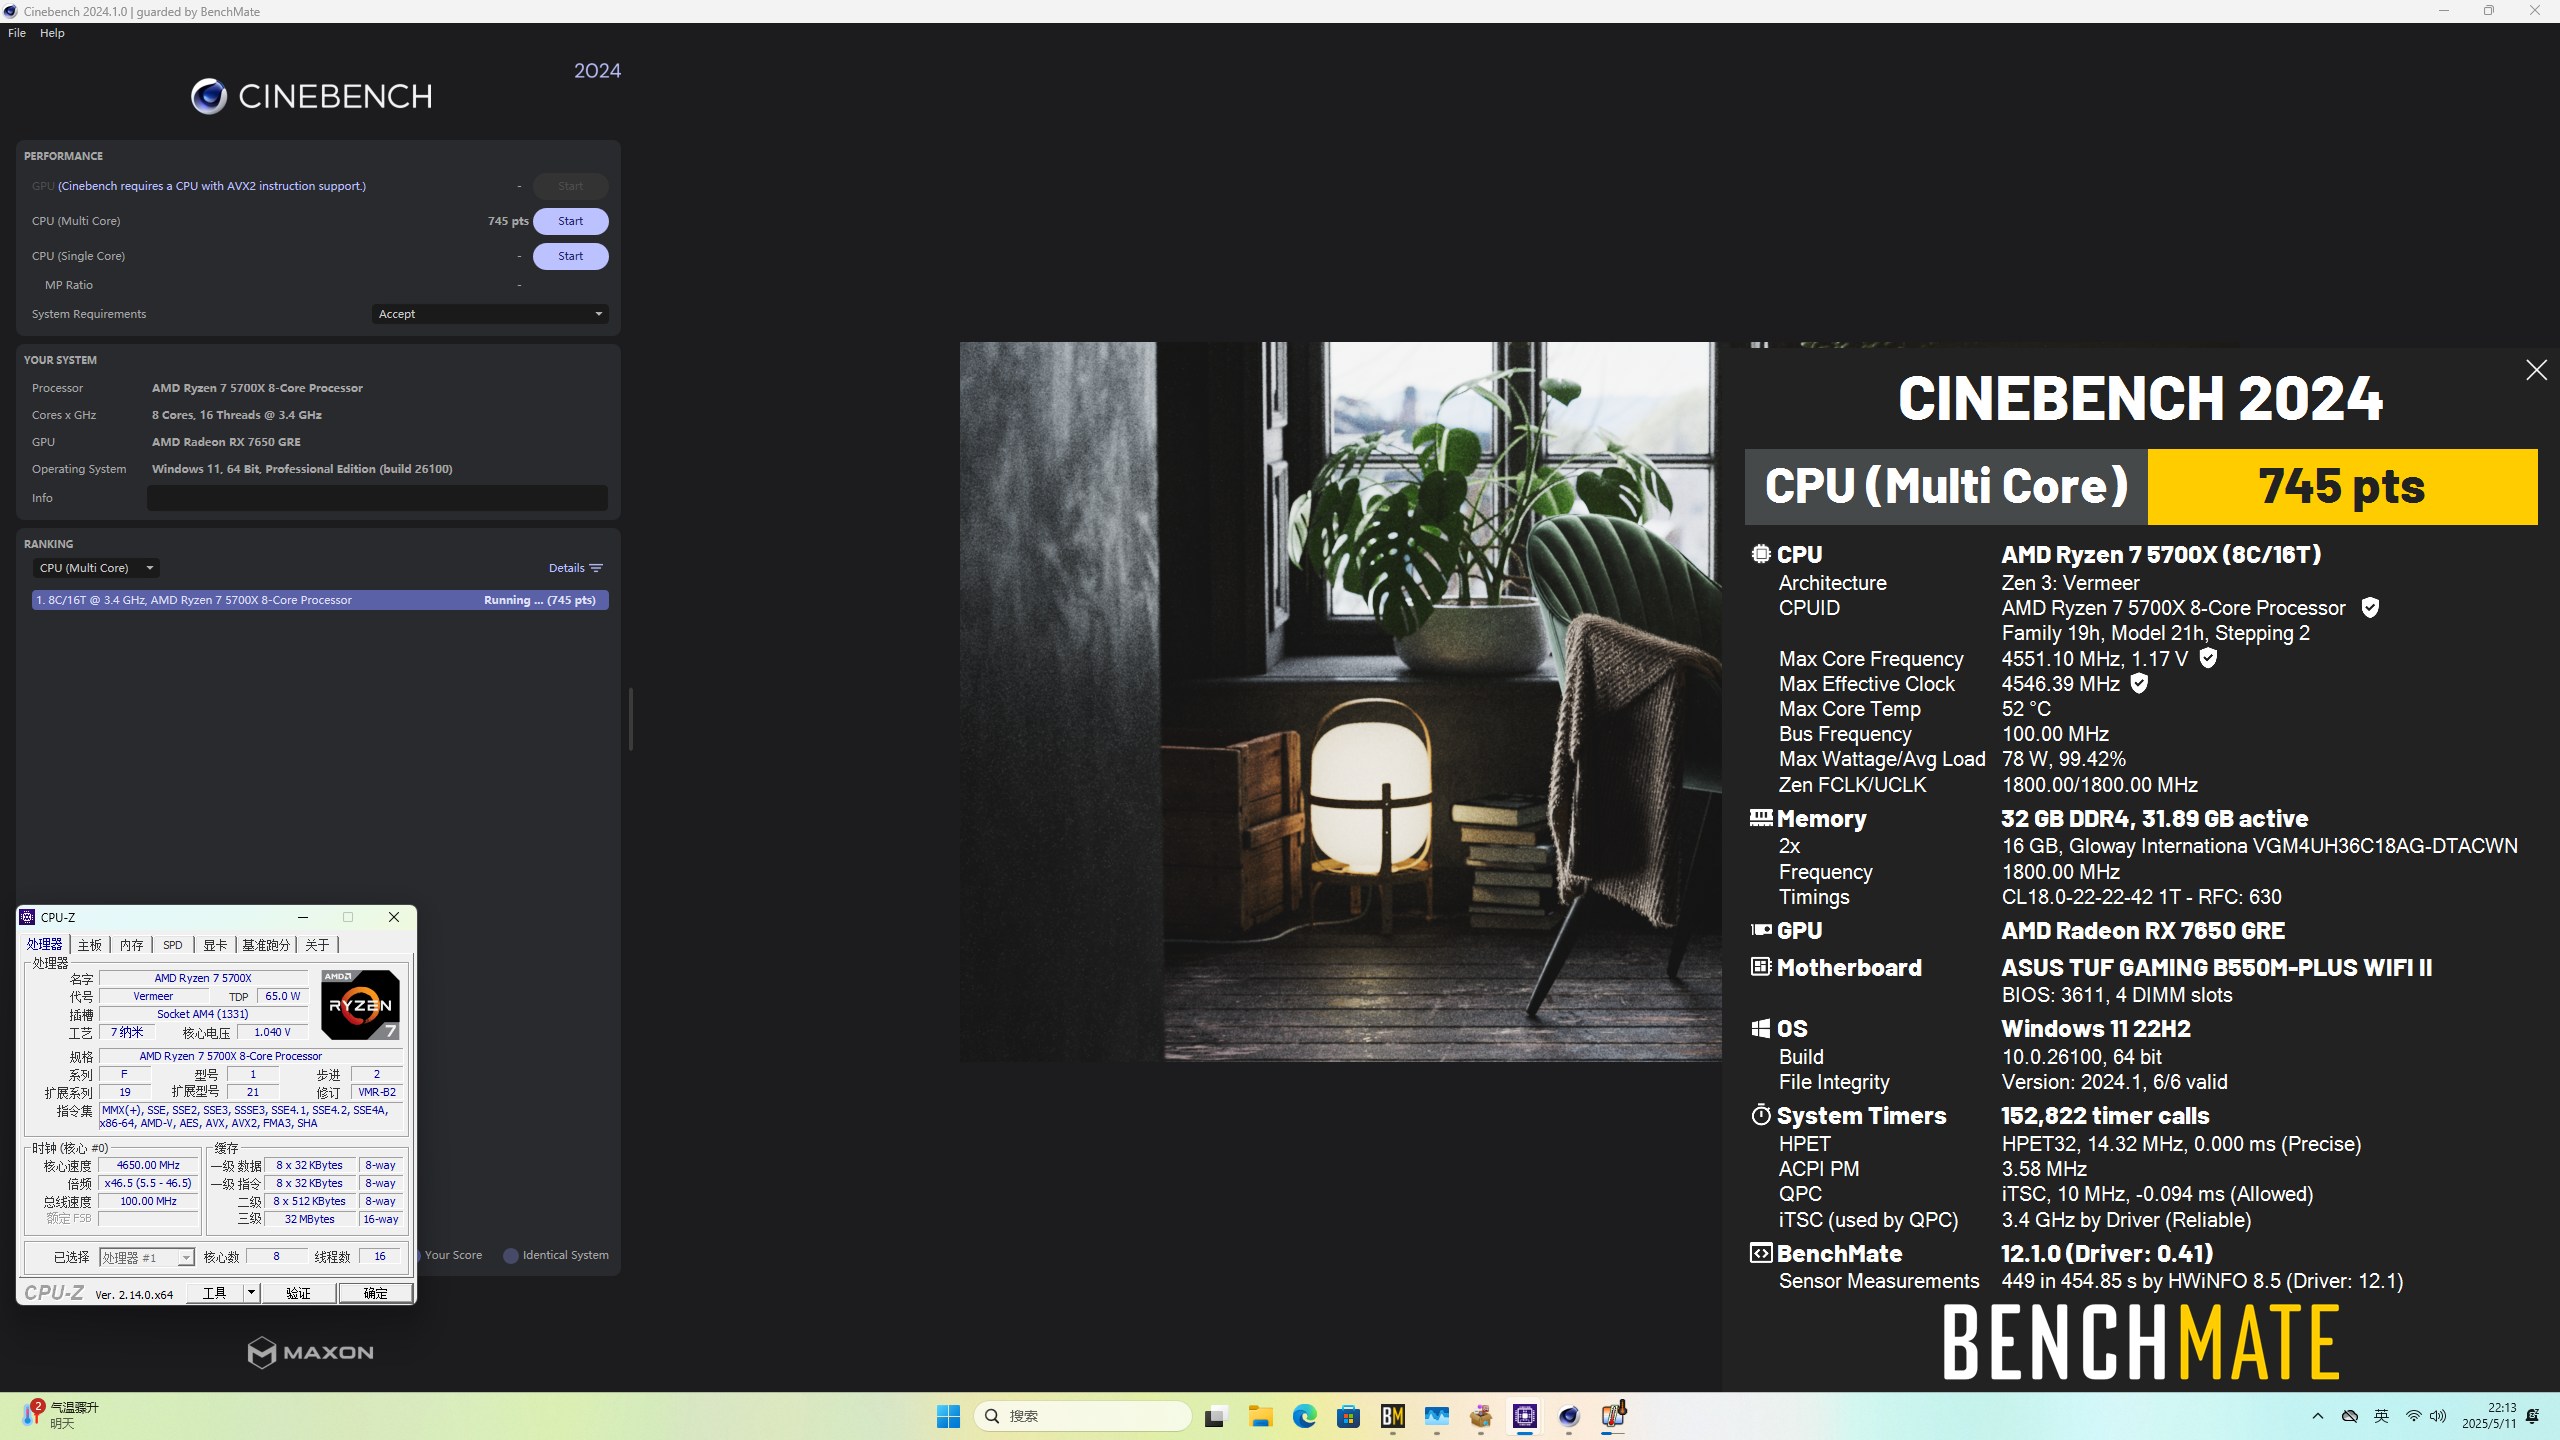Switch to the 显卡 tab in CPU-Z
The height and width of the screenshot is (1440, 2560).
(215, 945)
